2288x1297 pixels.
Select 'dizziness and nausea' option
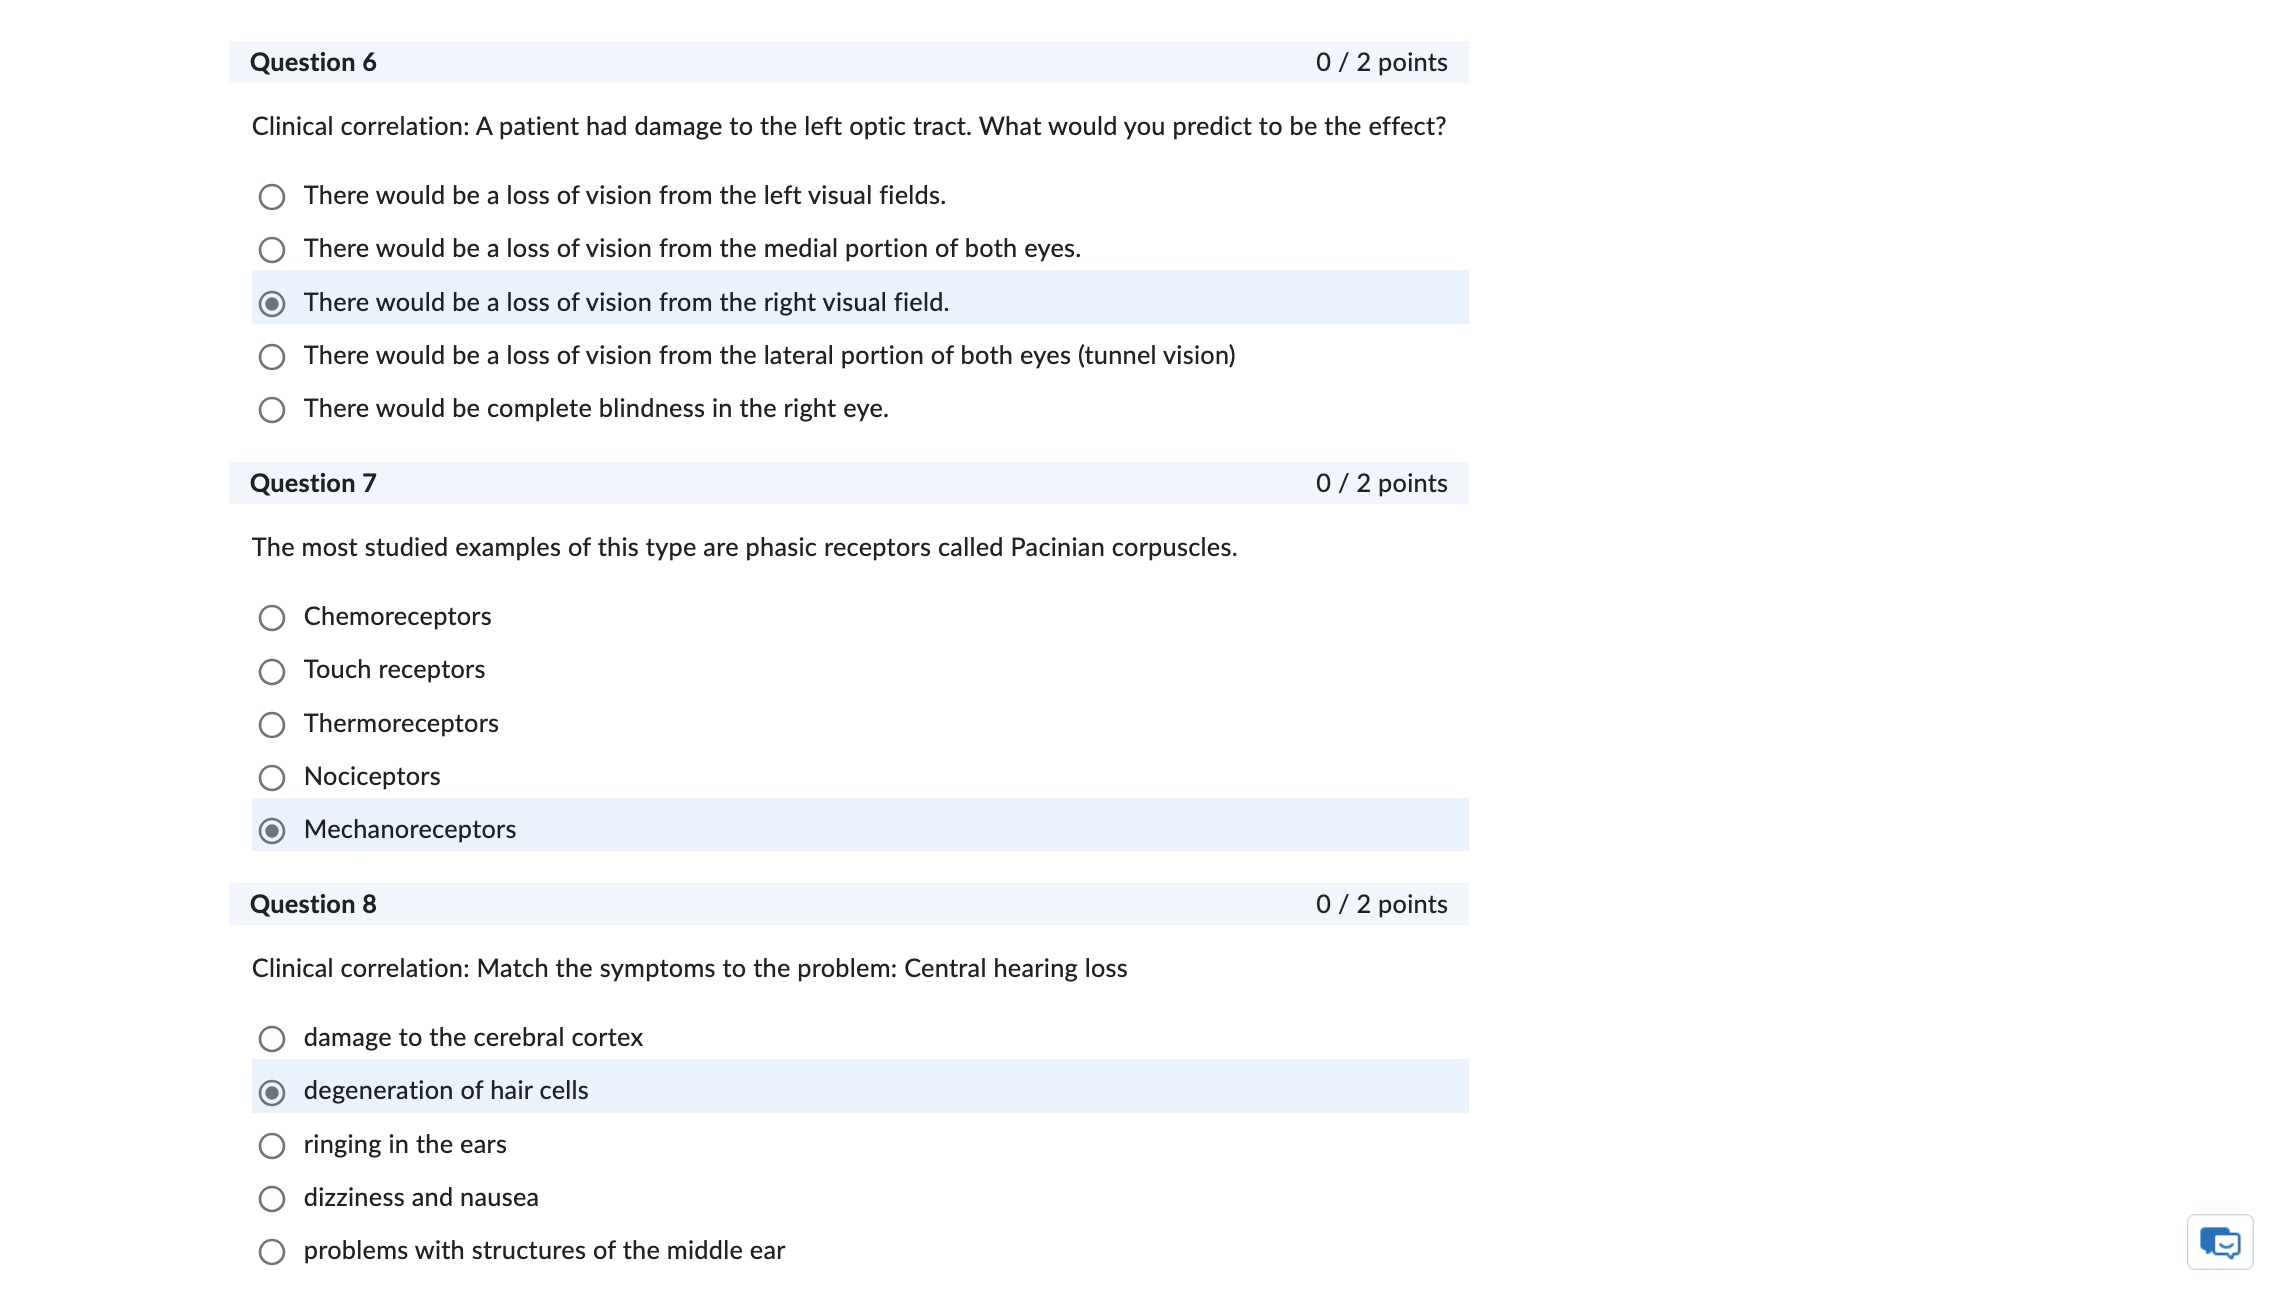click(x=271, y=1198)
